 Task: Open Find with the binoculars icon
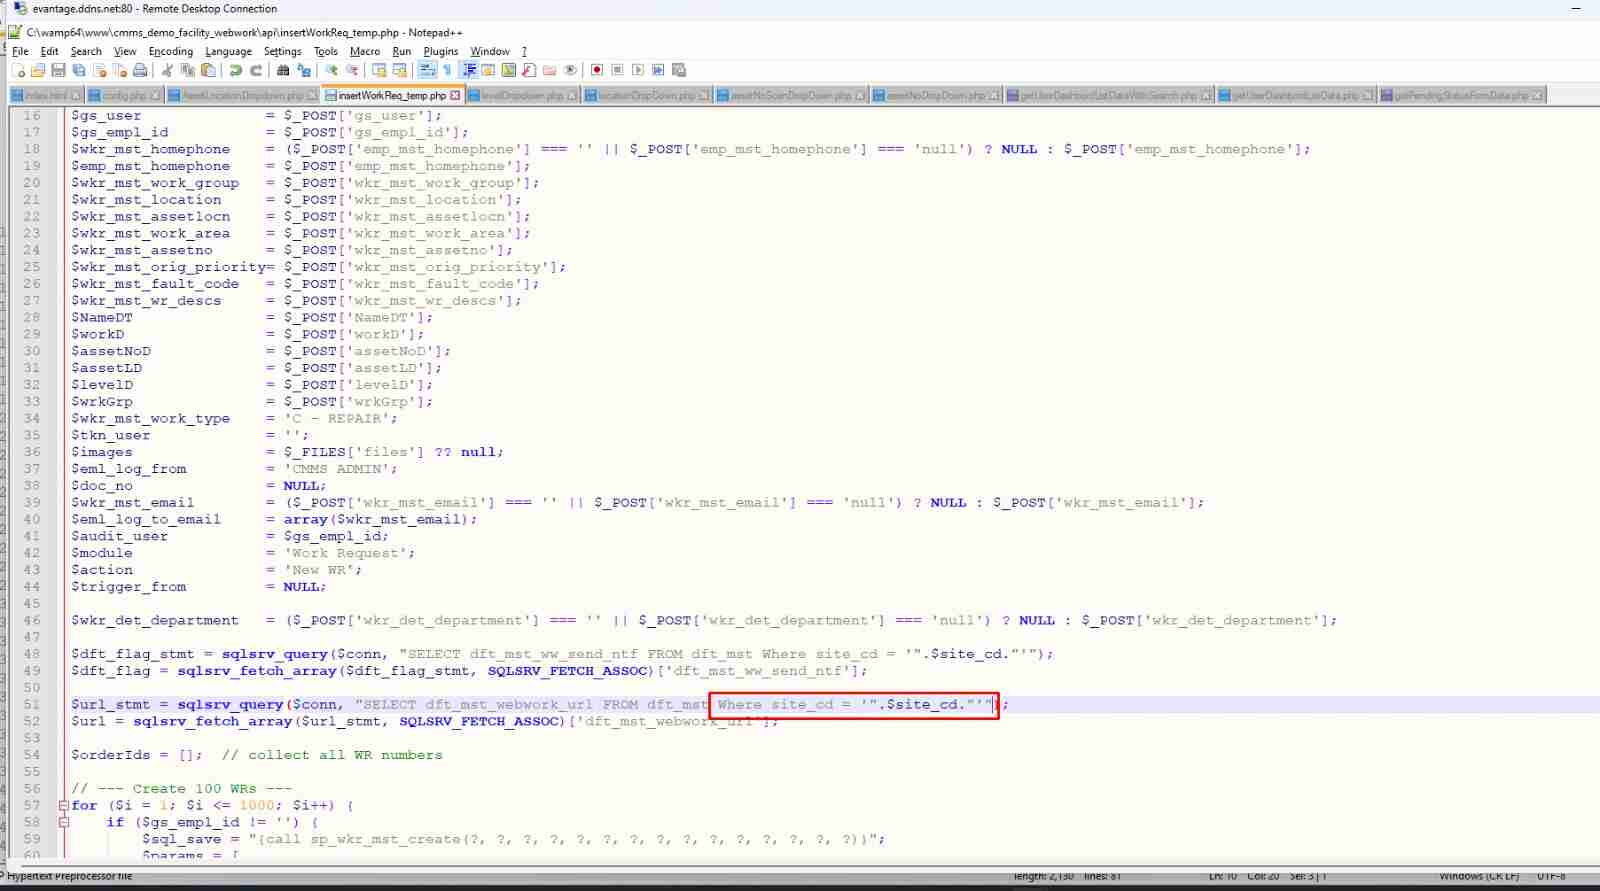tap(283, 70)
